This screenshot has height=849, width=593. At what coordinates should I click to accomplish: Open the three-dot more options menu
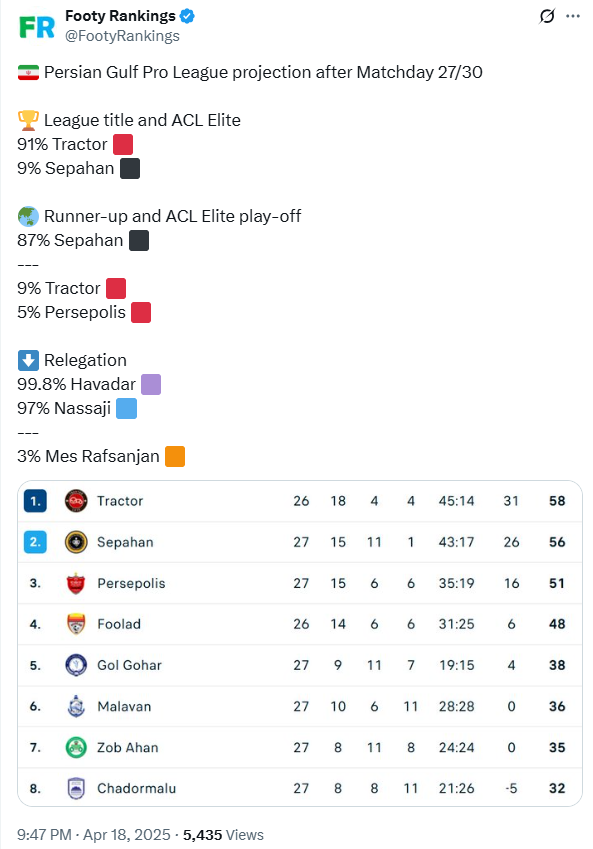[x=573, y=16]
